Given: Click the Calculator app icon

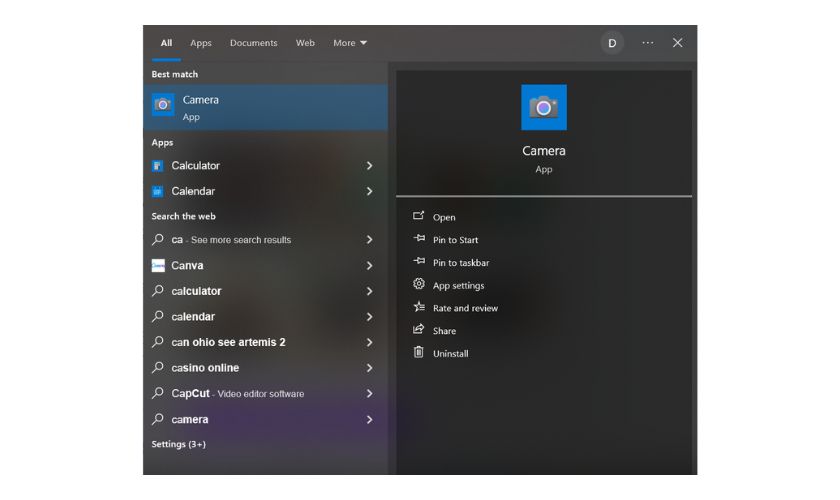Looking at the screenshot, I should point(158,166).
